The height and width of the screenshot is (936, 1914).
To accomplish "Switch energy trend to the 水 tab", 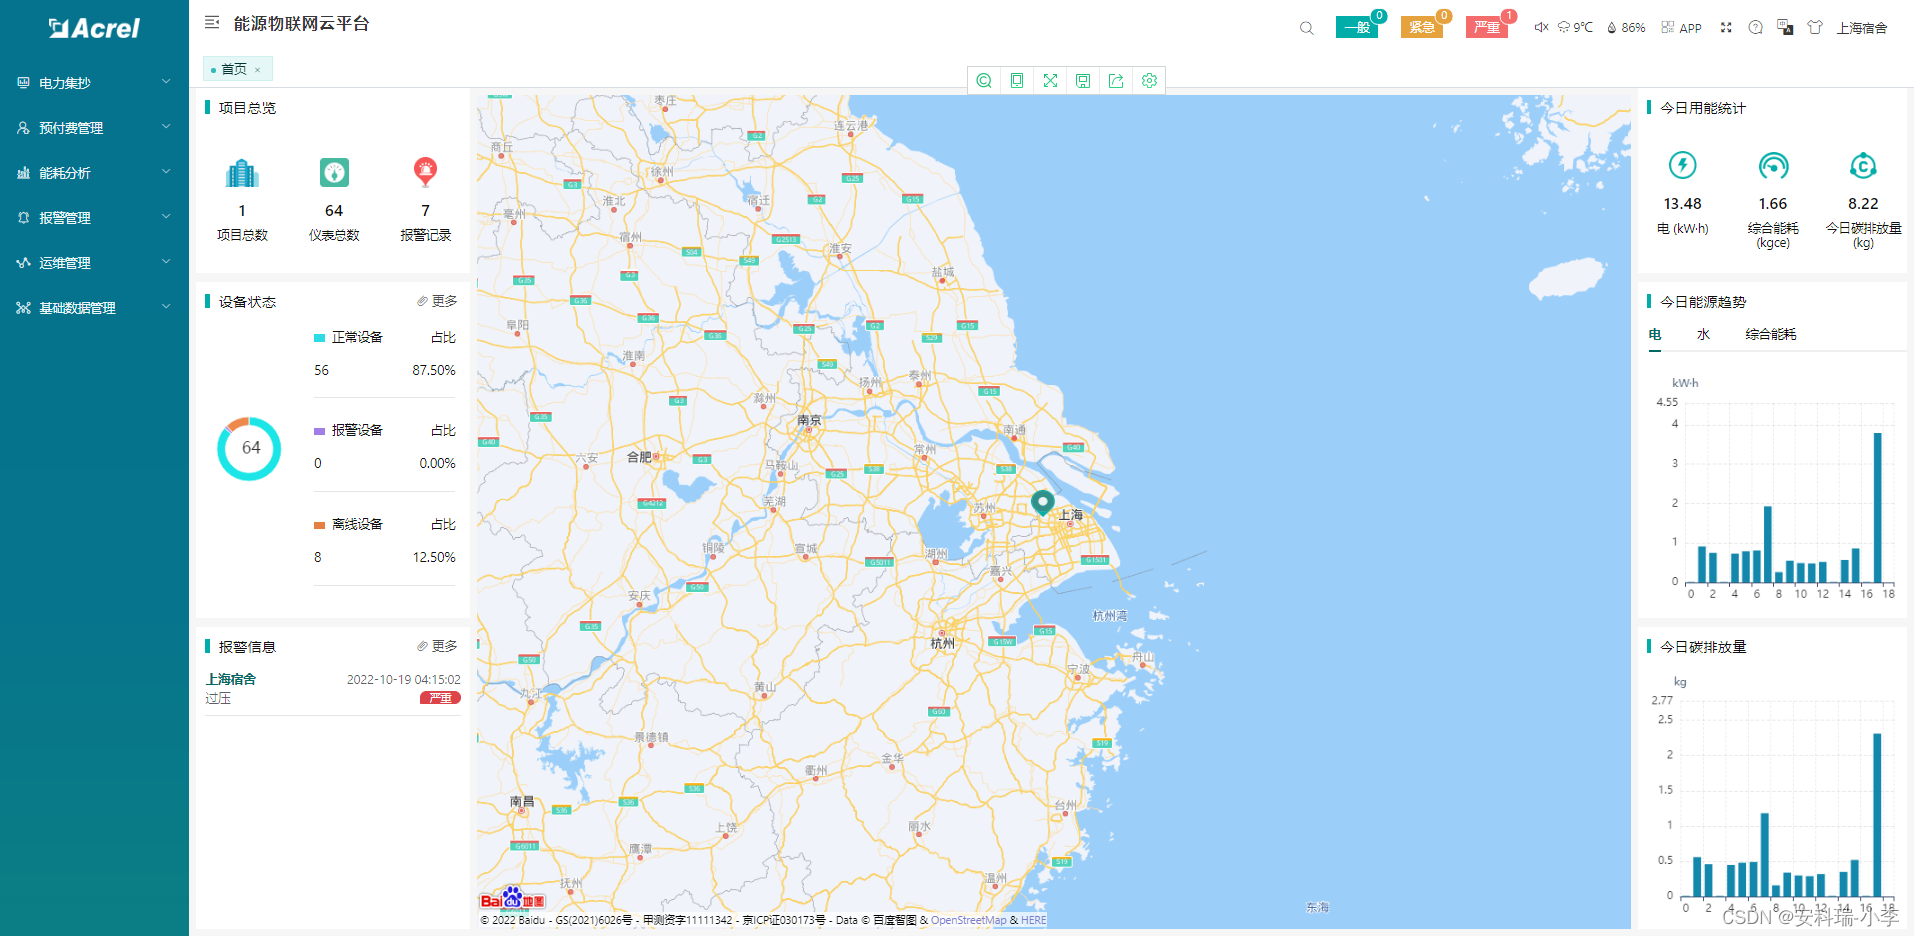I will coord(1703,335).
